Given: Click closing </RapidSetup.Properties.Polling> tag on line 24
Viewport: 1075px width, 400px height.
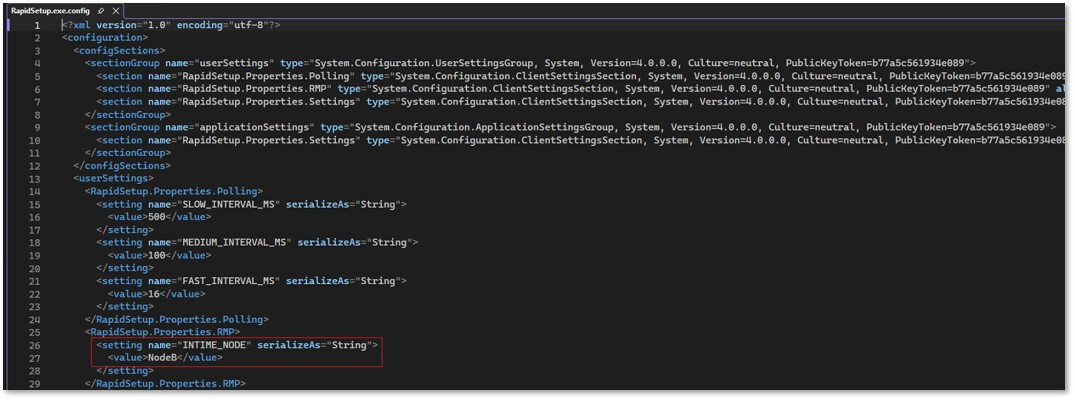Looking at the screenshot, I should pyautogui.click(x=176, y=319).
